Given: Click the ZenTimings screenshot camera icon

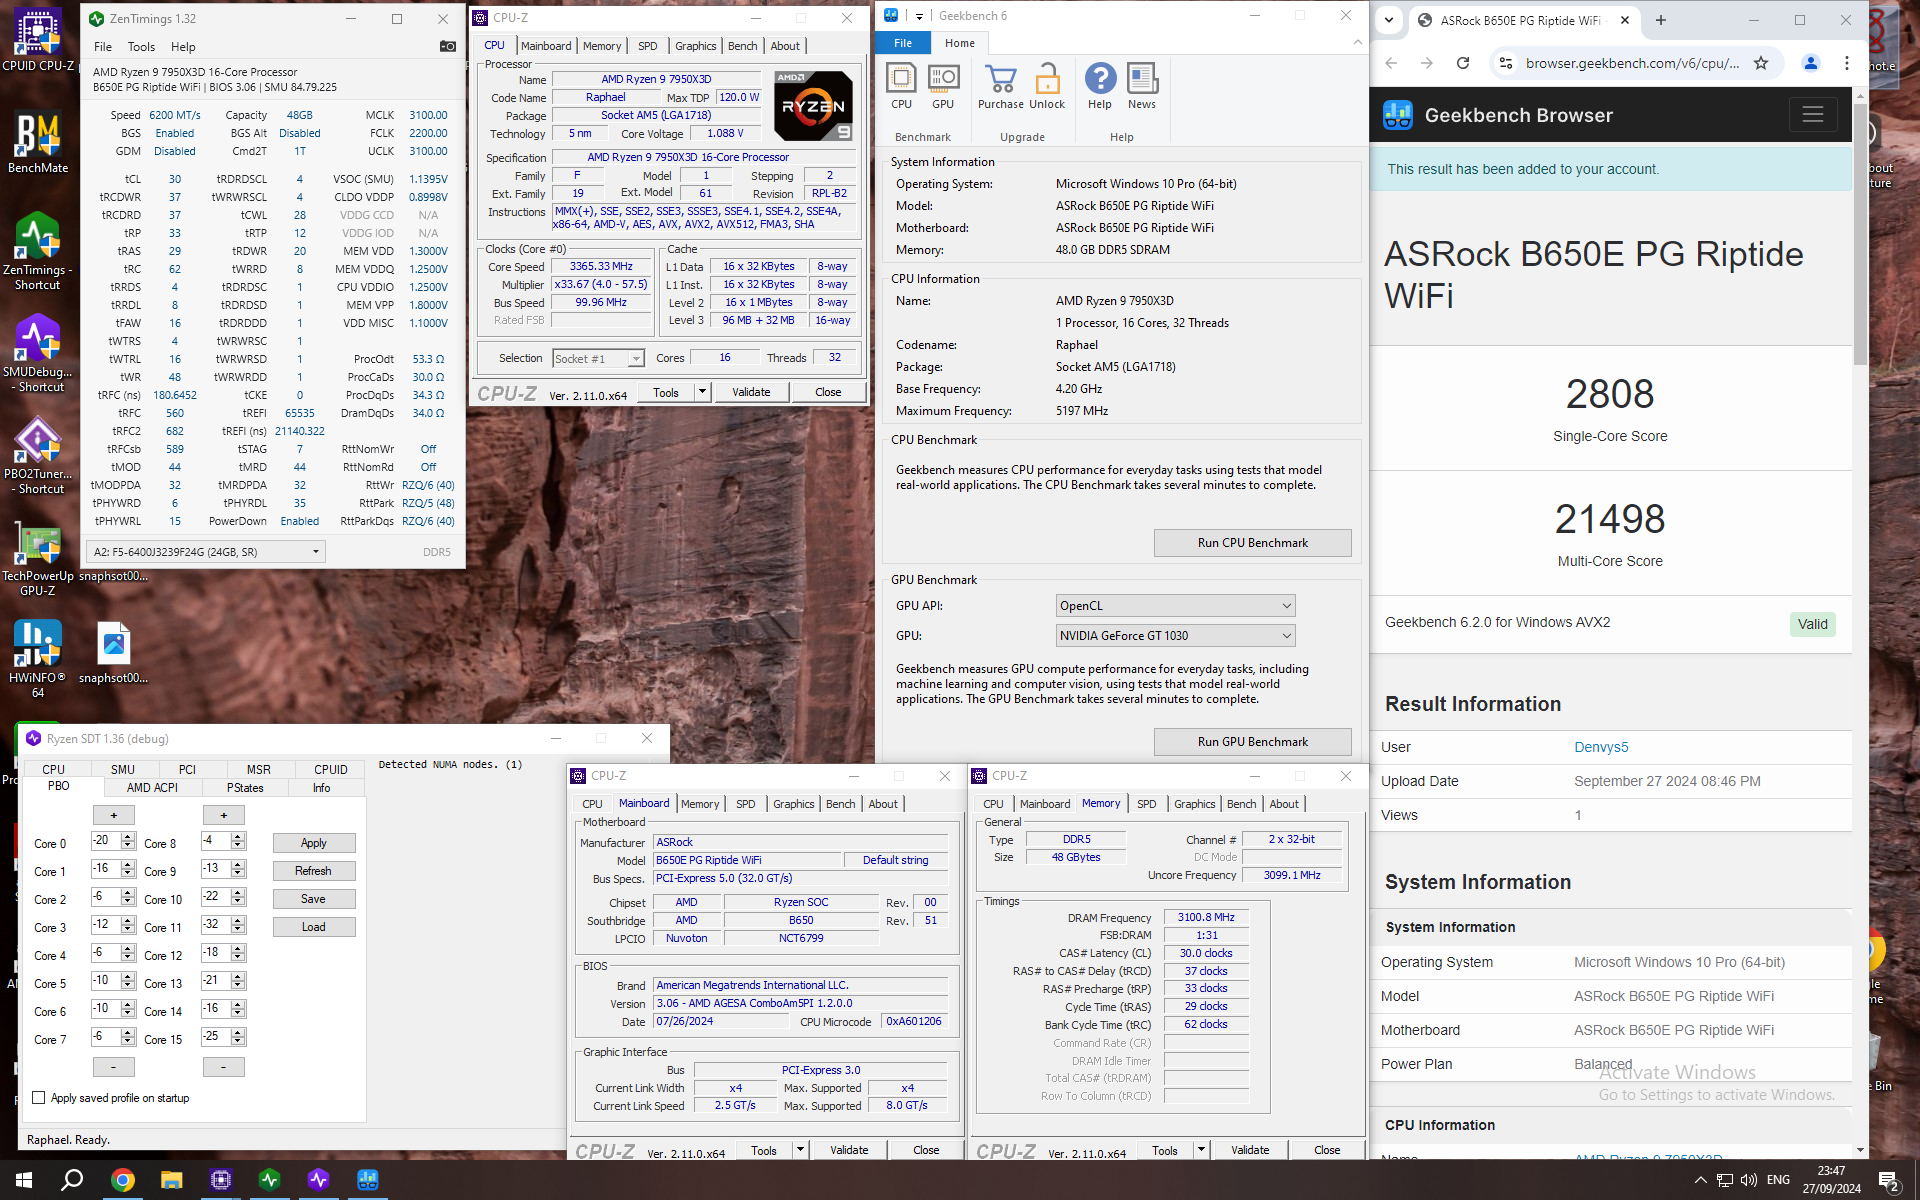Looking at the screenshot, I should [447, 46].
